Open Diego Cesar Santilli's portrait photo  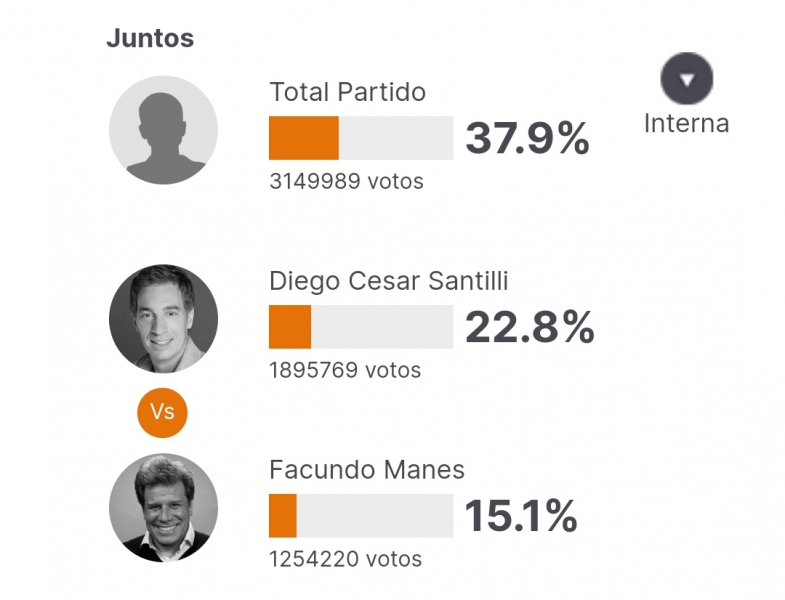(x=164, y=319)
